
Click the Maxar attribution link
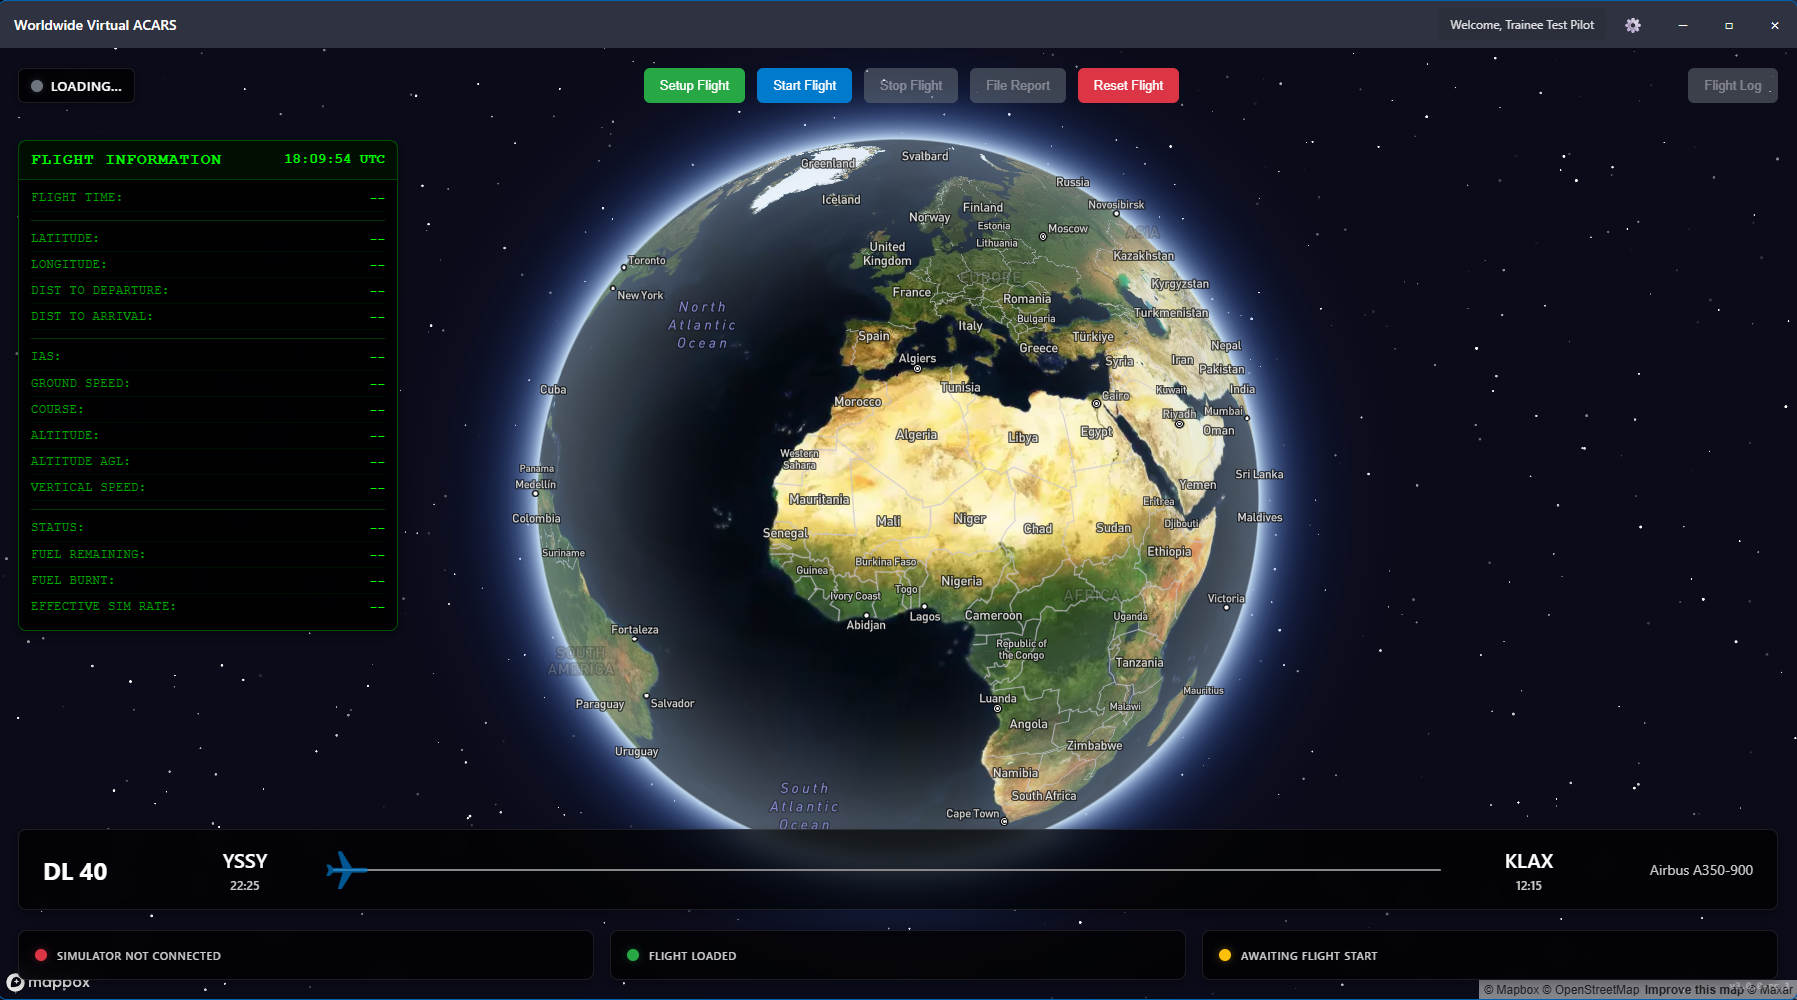pos(1768,990)
